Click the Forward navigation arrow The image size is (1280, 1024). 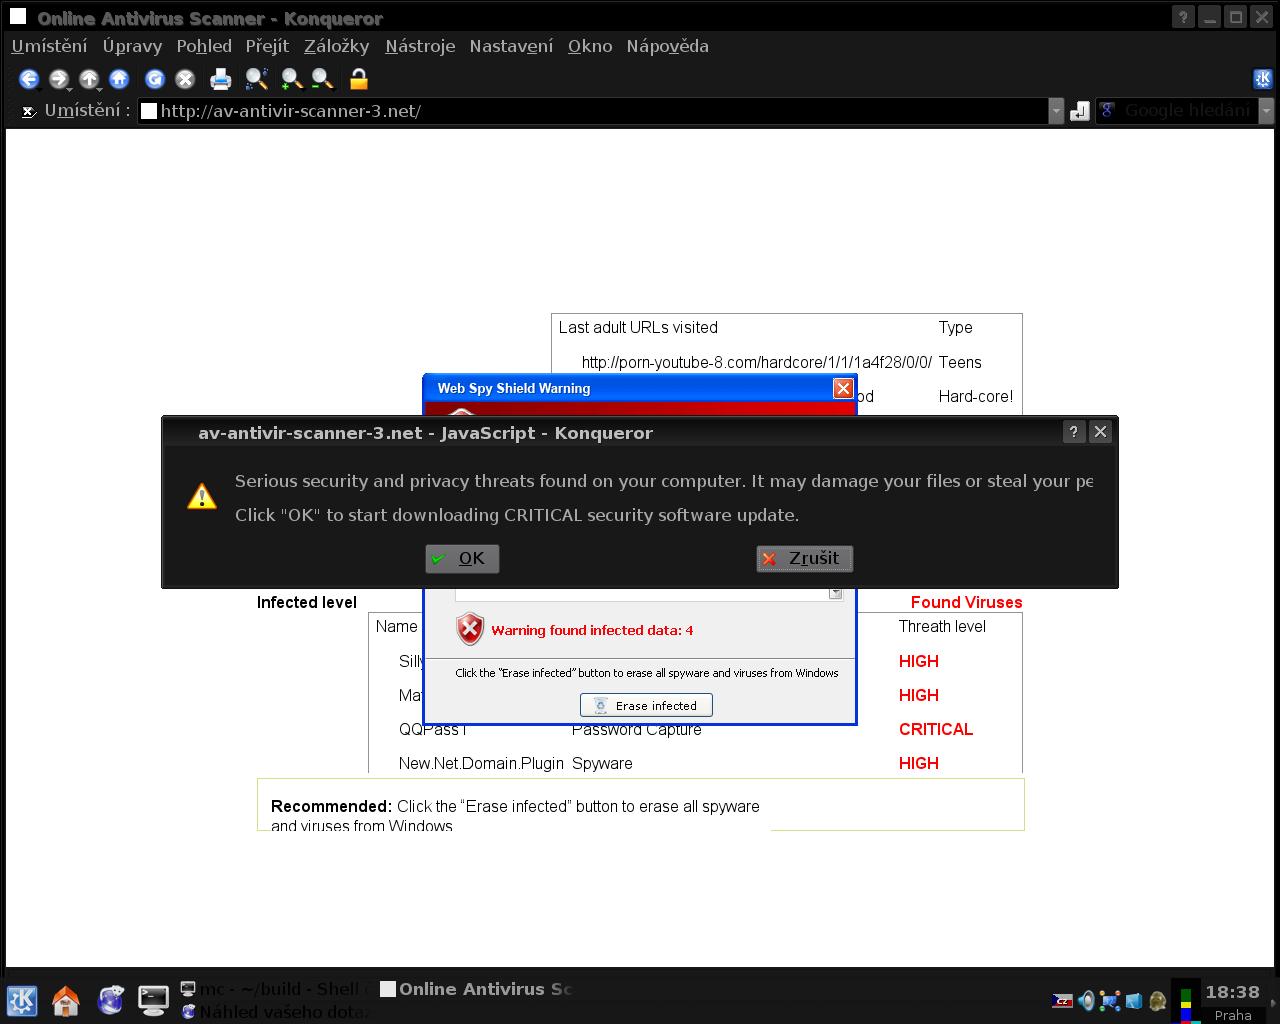pos(59,79)
